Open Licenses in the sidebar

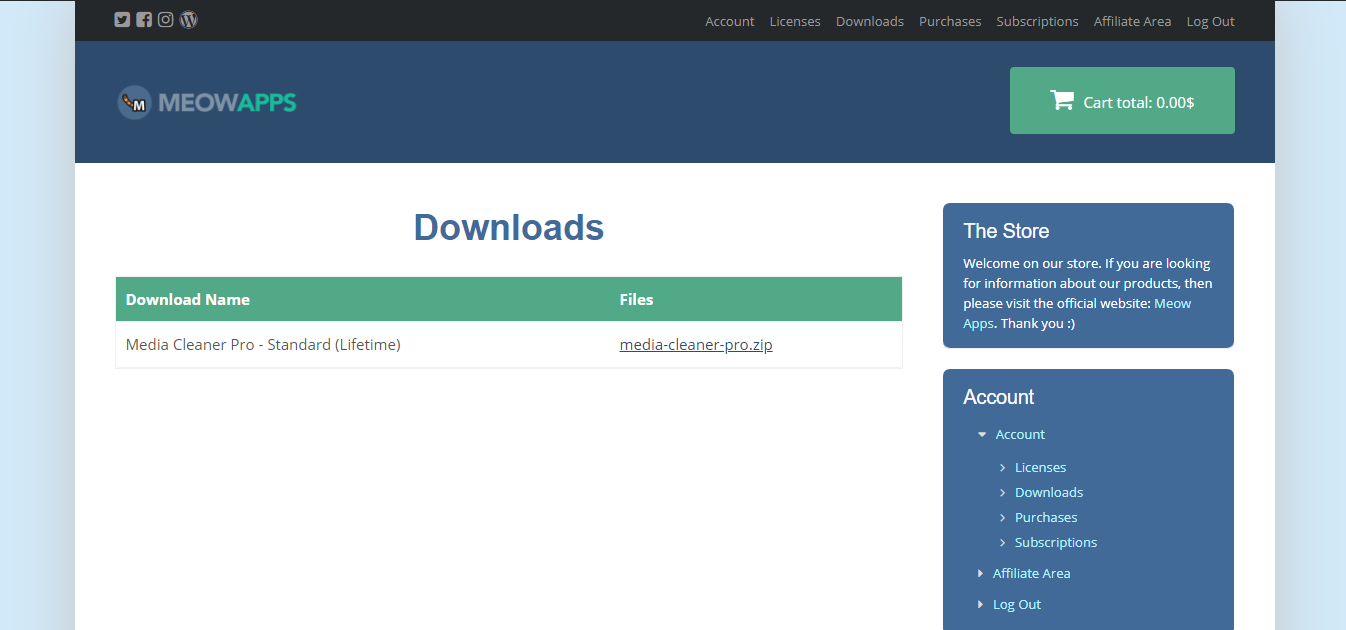click(1040, 467)
